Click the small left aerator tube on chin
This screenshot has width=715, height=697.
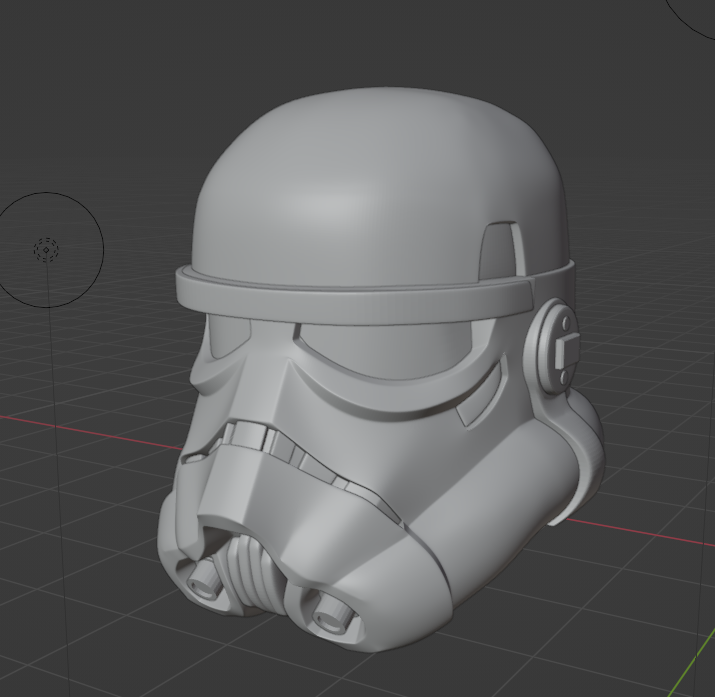coord(204,580)
